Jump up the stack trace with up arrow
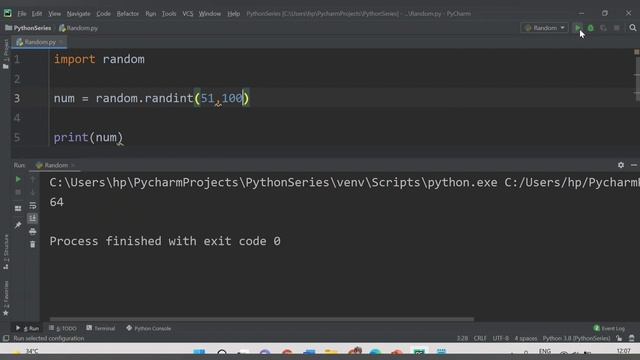 click(x=33, y=179)
